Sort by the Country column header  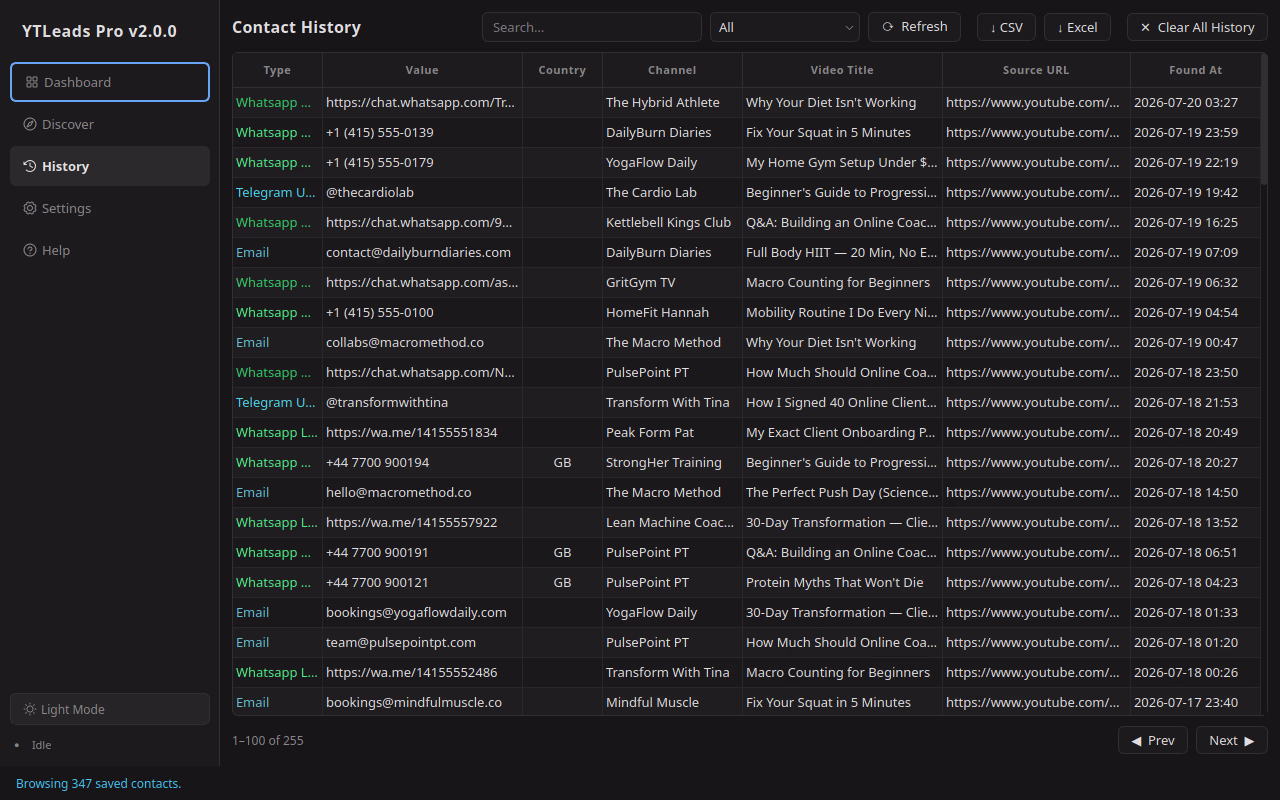tap(562, 70)
